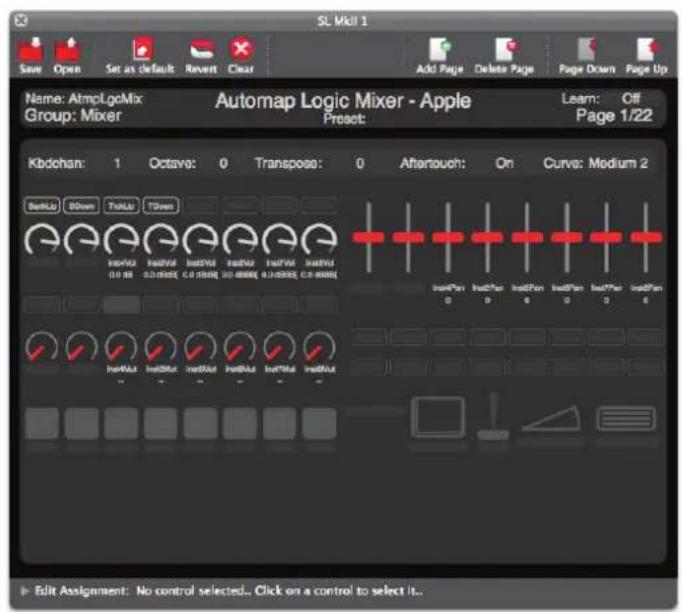The image size is (682, 612).
Task: Select the fourth red-checked encoder in the lower row
Action: (x=160, y=348)
